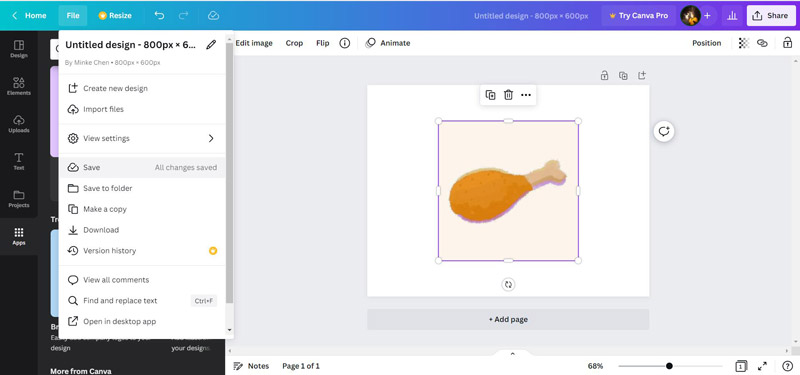Image resolution: width=800 pixels, height=375 pixels.
Task: Delete the selected image with trash icon
Action: pyautogui.click(x=508, y=95)
